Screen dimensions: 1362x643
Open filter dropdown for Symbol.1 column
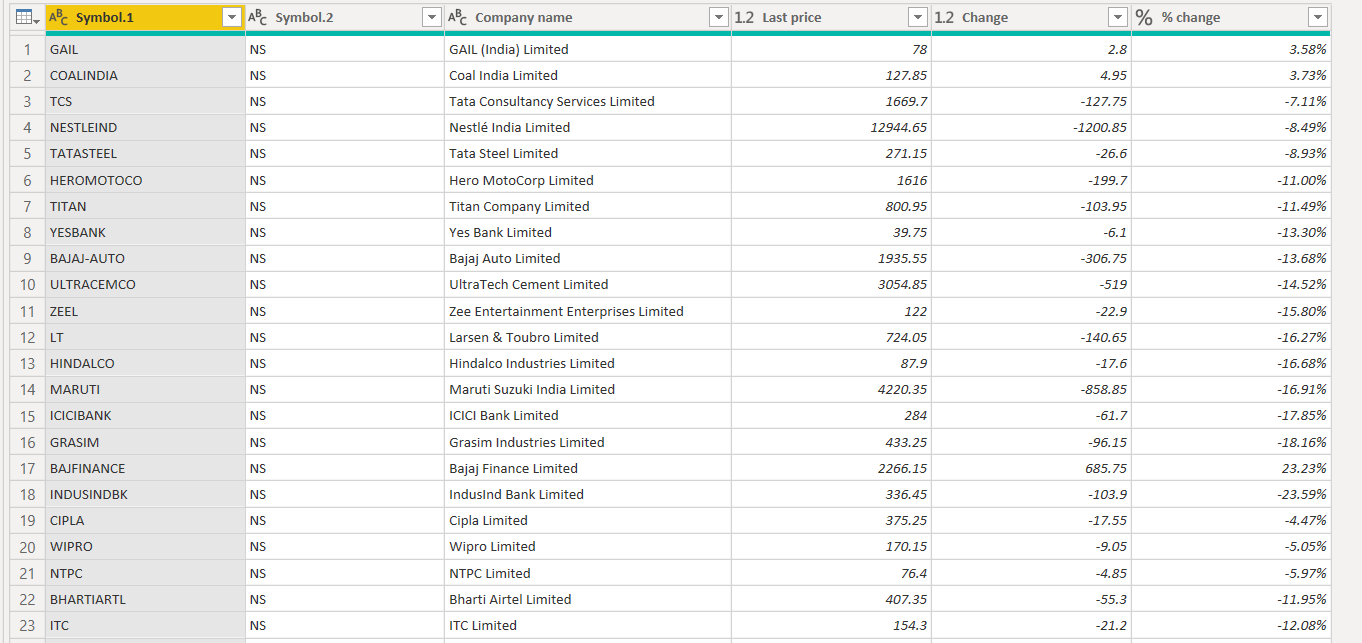pos(232,17)
